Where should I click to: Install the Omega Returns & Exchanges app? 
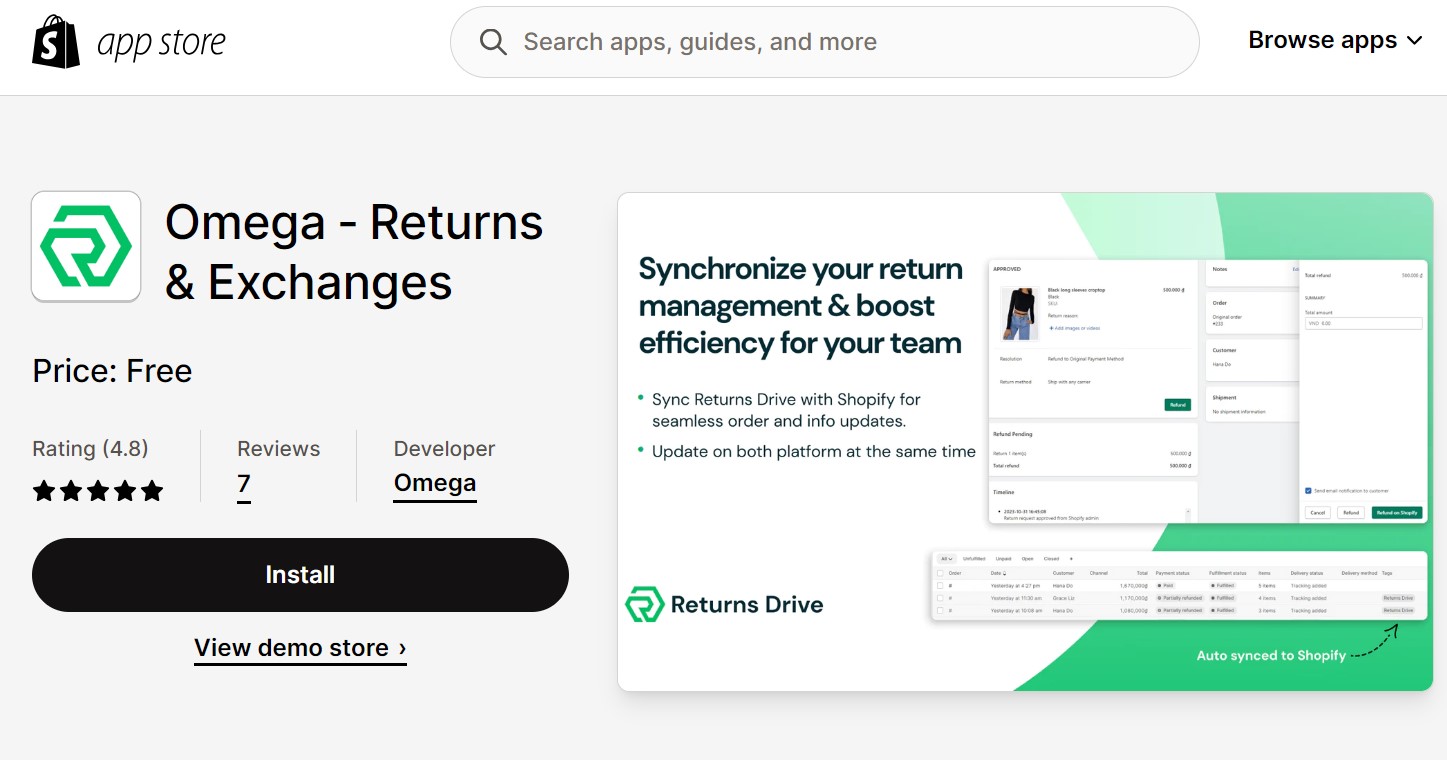pos(300,575)
